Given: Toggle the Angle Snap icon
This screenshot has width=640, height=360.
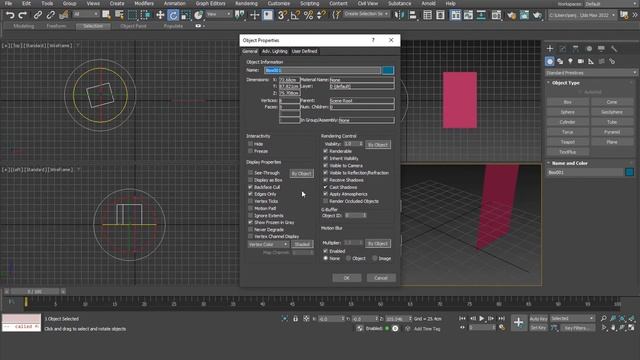Looking at the screenshot, I should pos(295,15).
